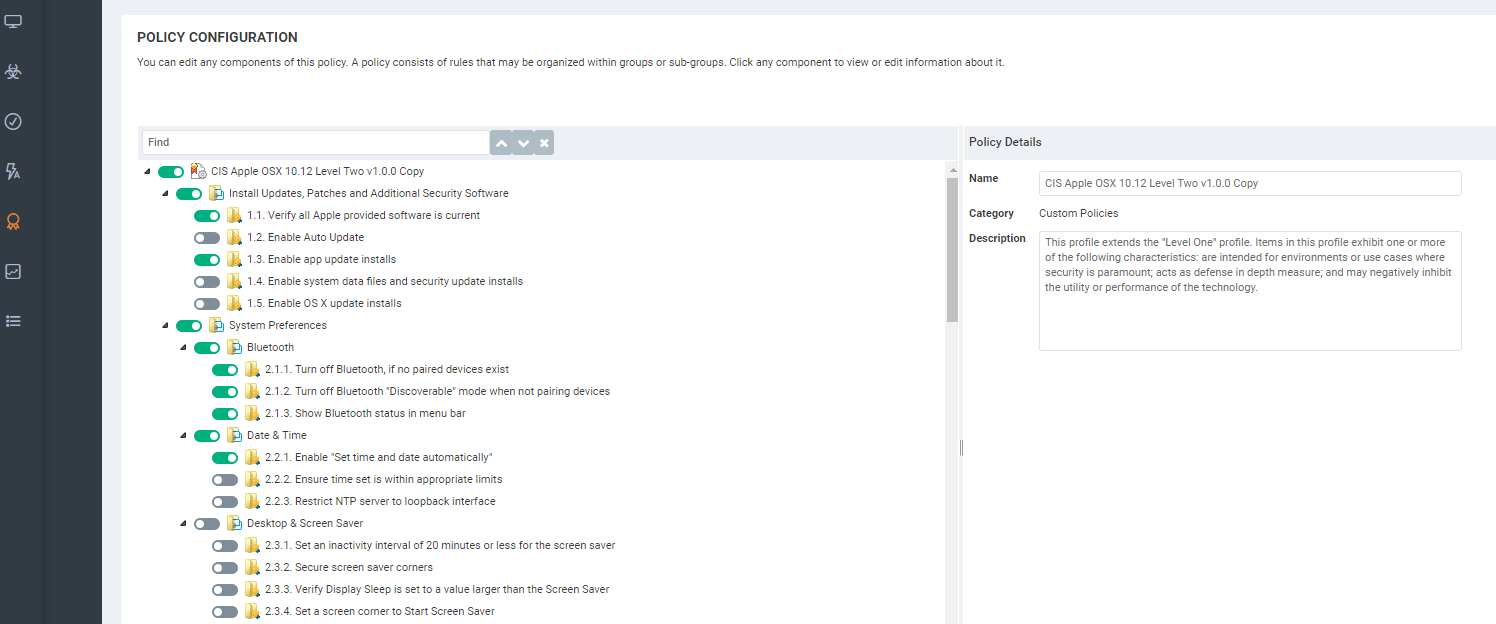Click the policy icon of CIS Apple OSX root

tap(198, 171)
